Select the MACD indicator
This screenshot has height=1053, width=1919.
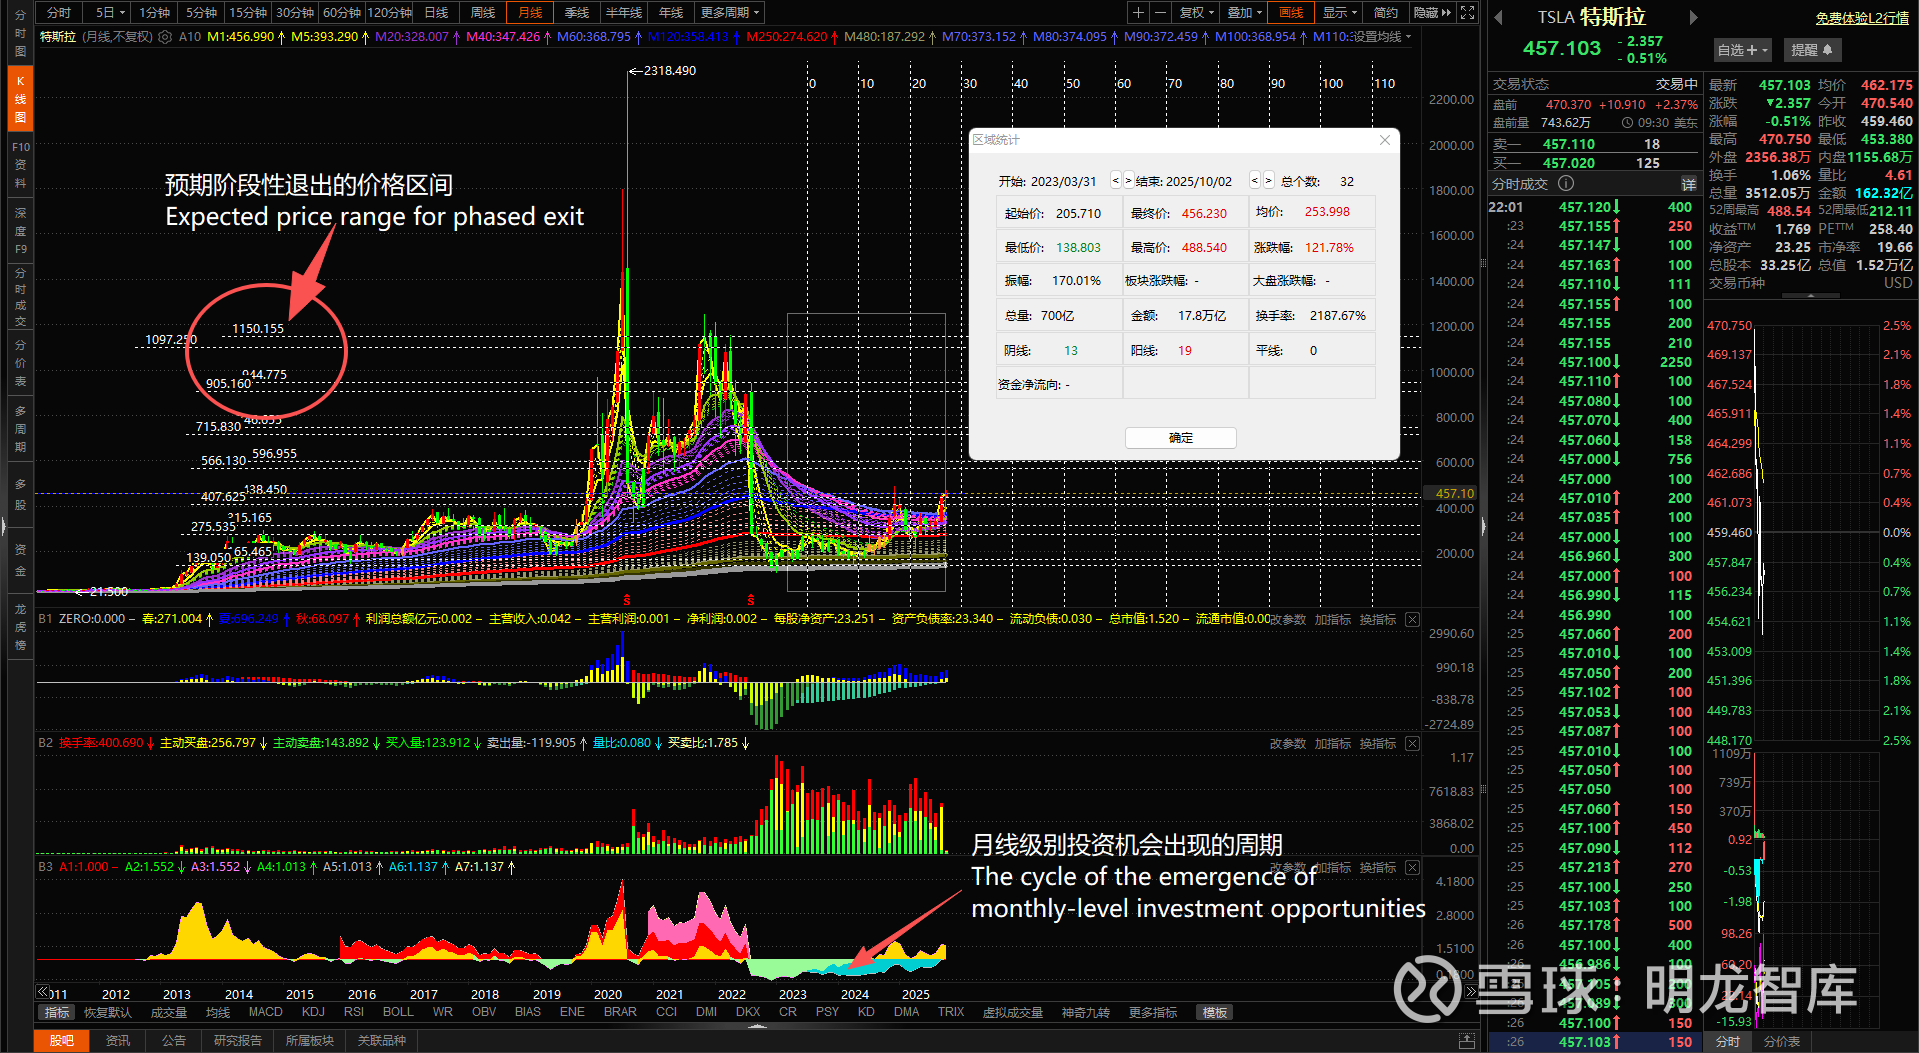266,1012
